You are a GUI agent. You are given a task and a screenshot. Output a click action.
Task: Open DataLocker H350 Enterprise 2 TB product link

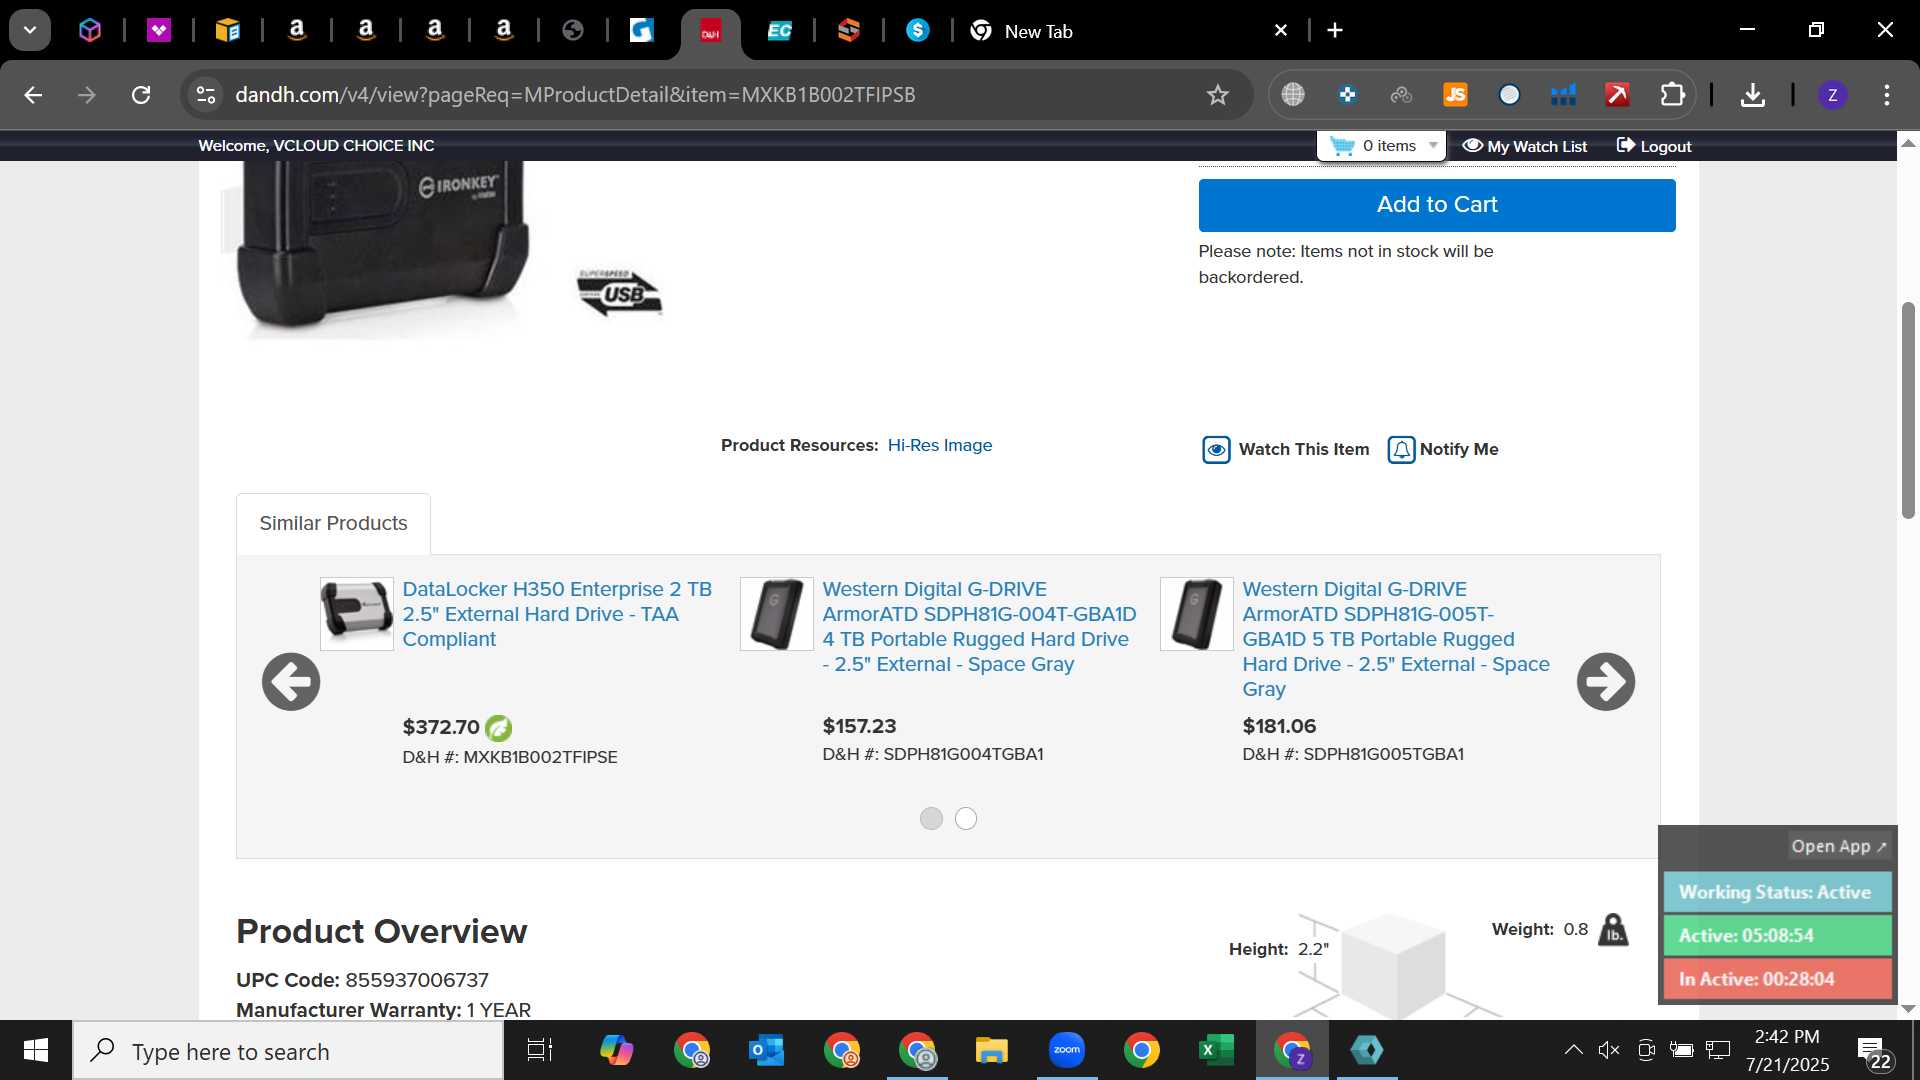[557, 614]
